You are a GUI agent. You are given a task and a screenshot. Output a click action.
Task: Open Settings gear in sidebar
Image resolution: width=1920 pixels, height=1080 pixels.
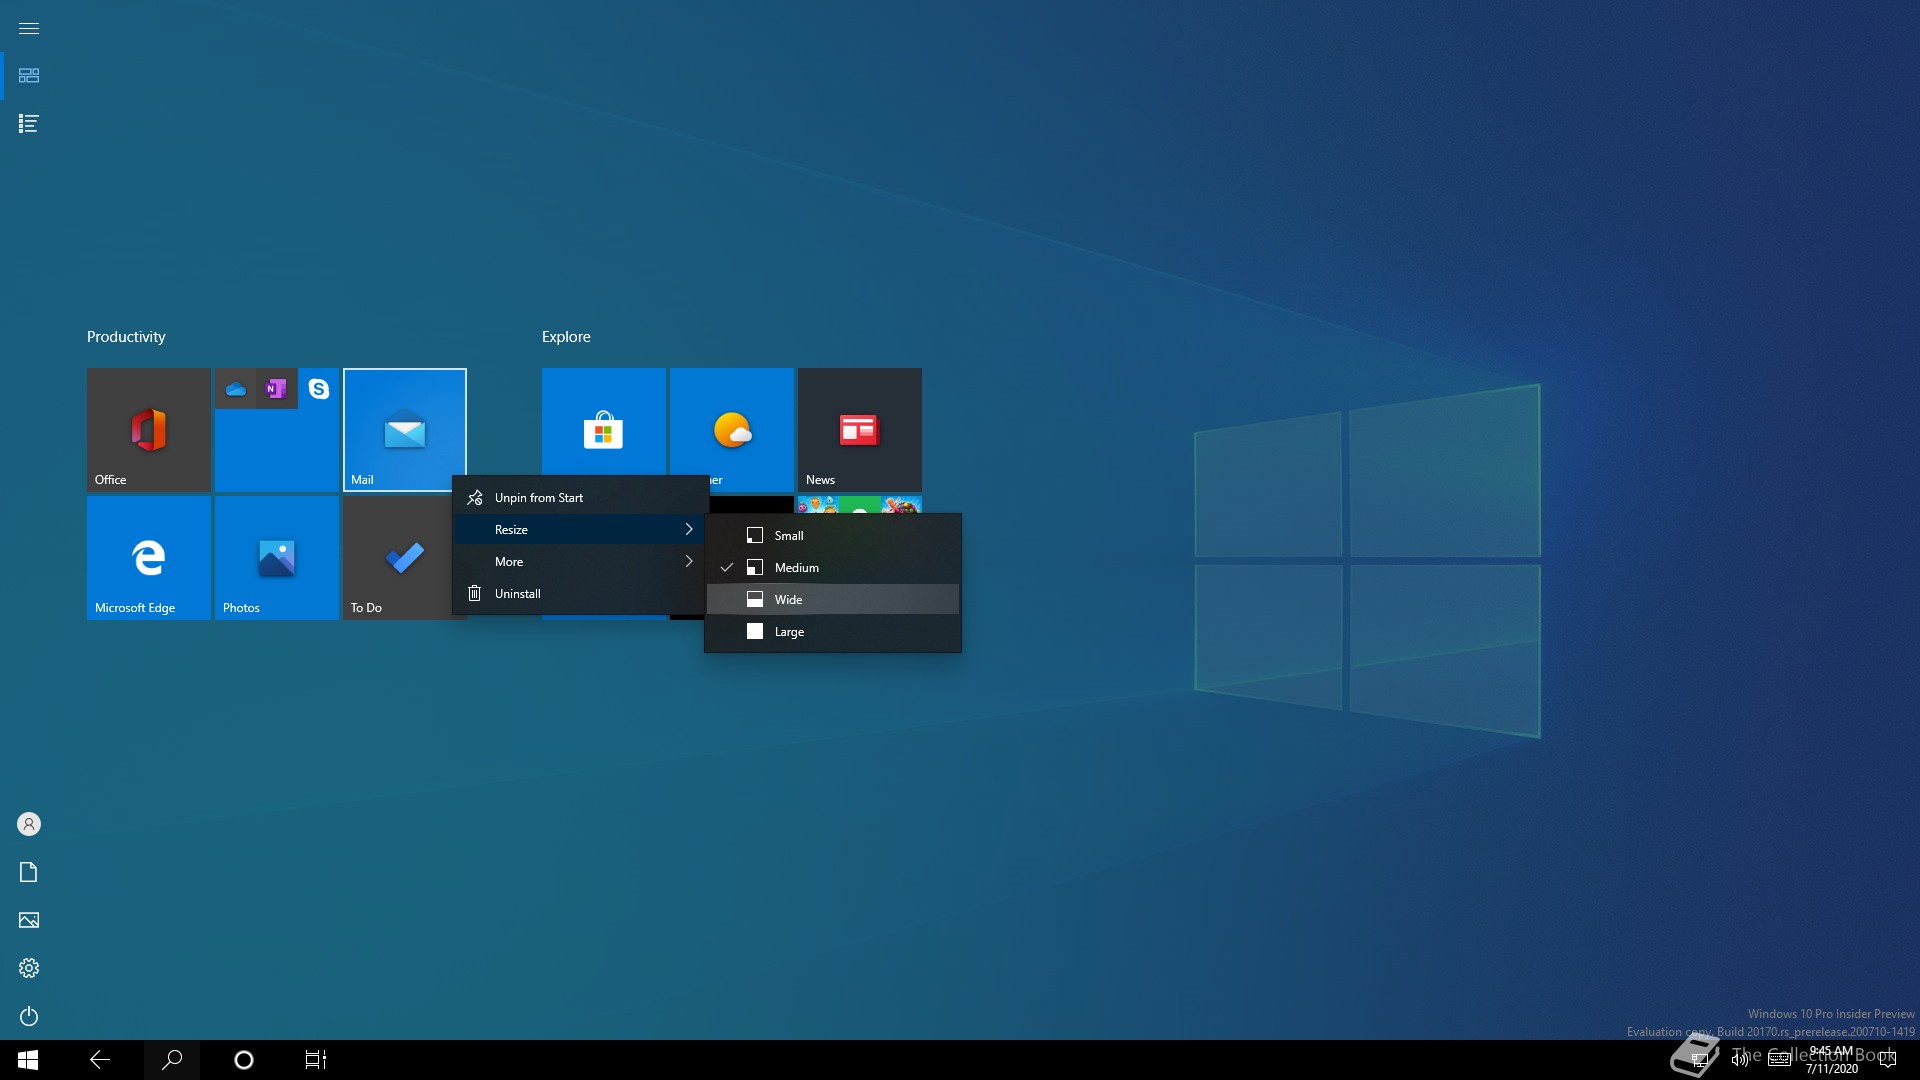[29, 968]
